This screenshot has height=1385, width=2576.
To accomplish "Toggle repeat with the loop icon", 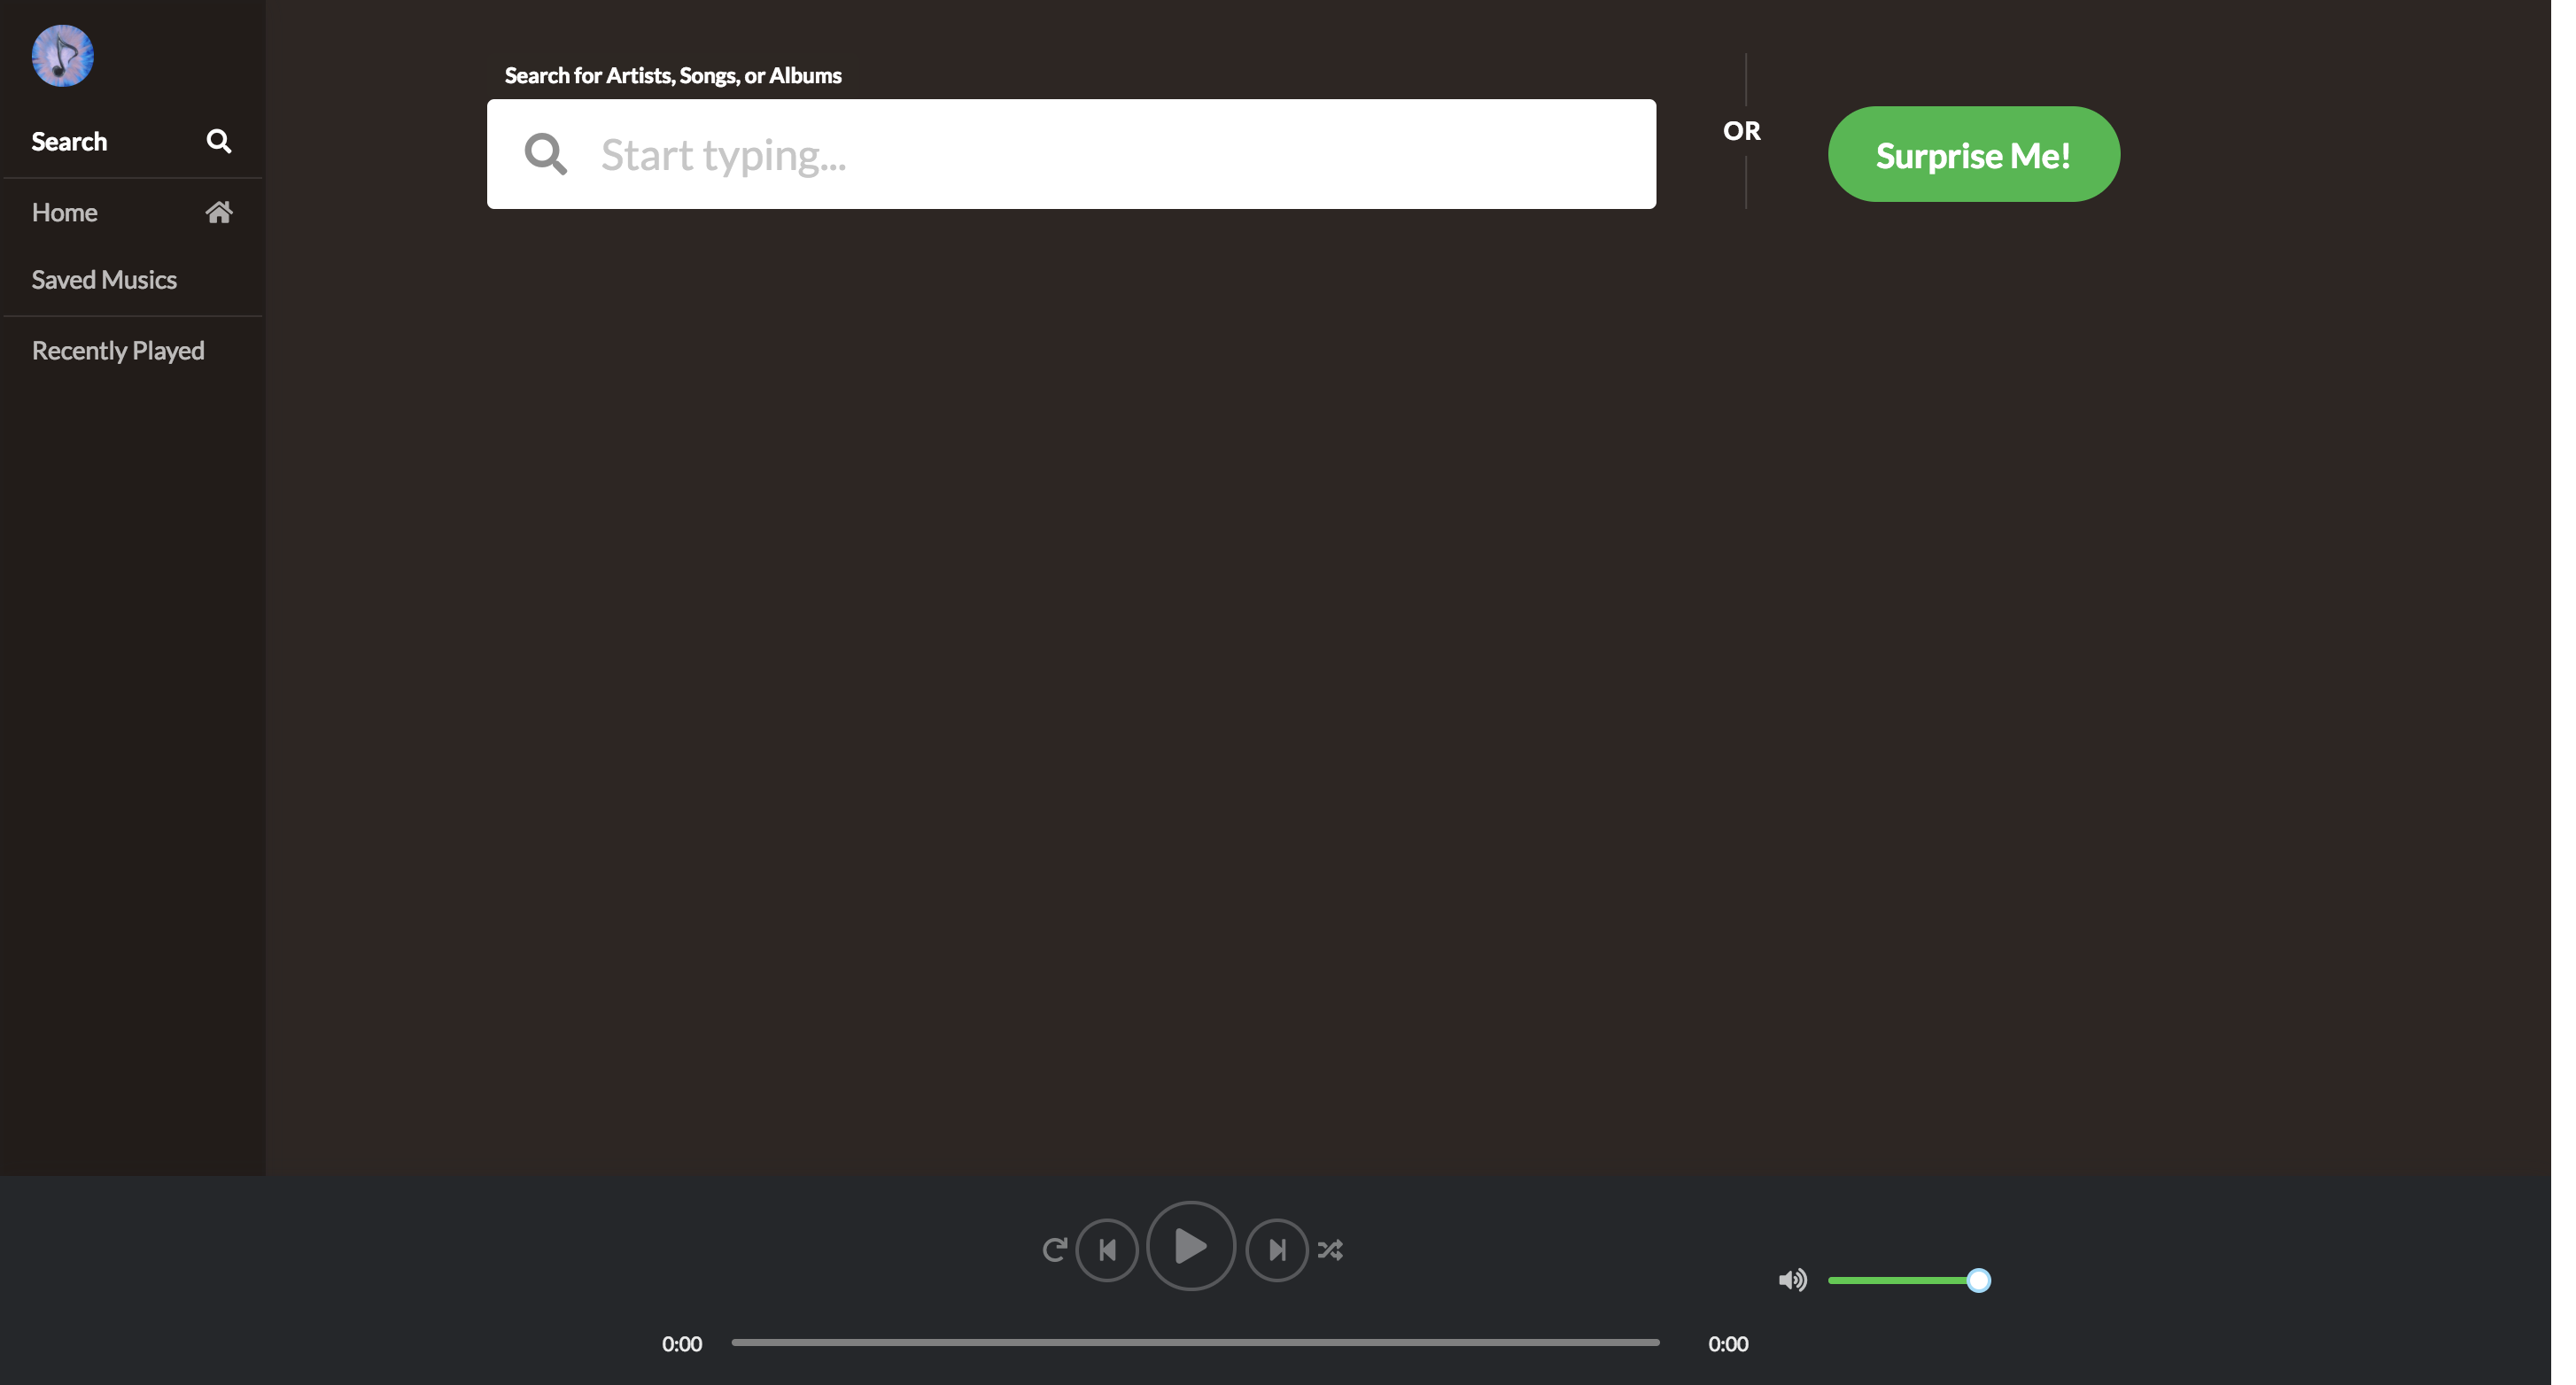I will (1054, 1249).
